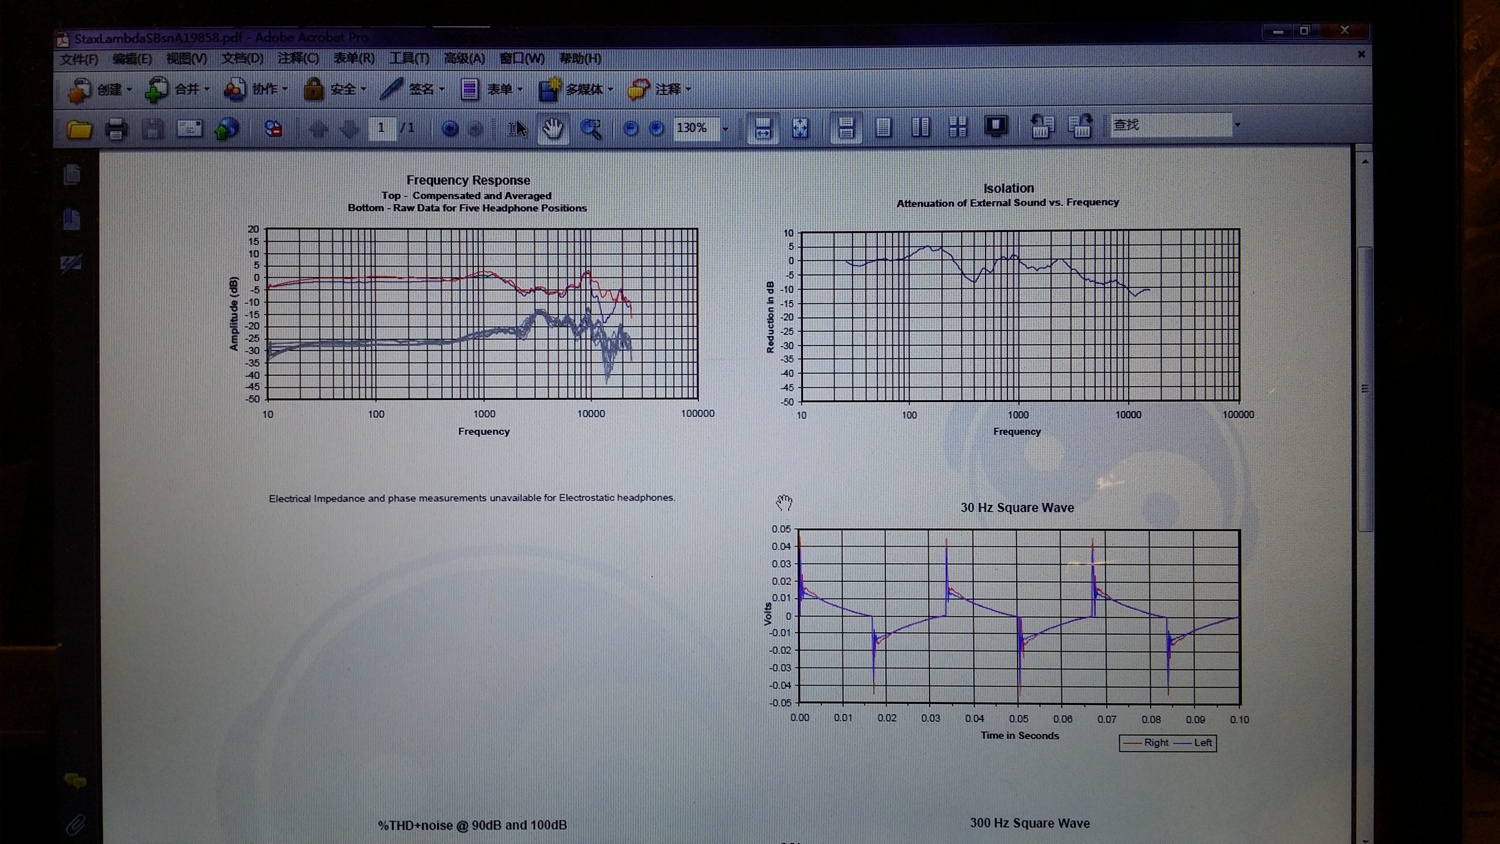The height and width of the screenshot is (844, 1500).
Task: Open the 窗口(W) menu
Action: pos(522,59)
